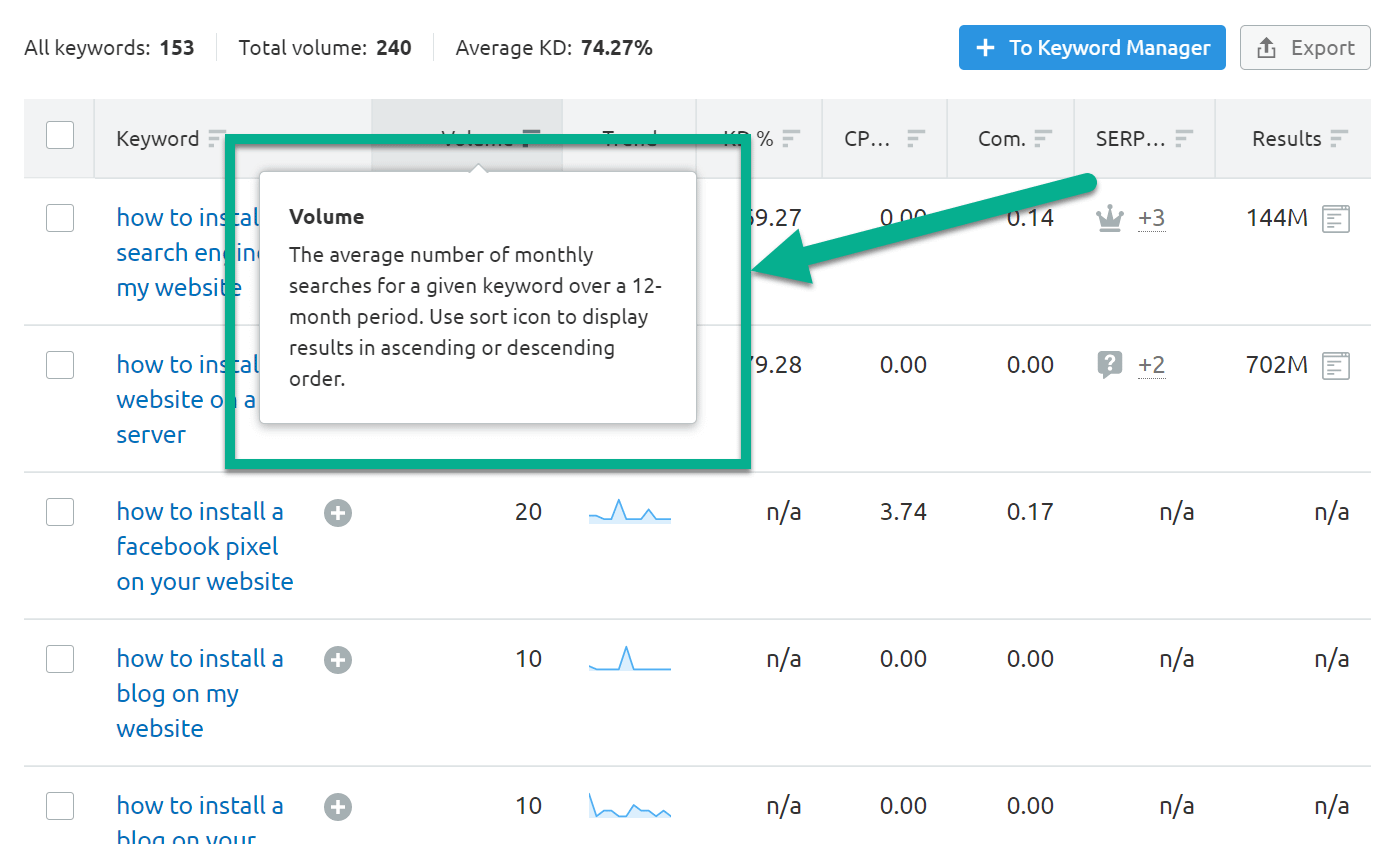The height and width of the screenshot is (844, 1375).
Task: Click the crown SERP feature icon
Action: tap(1110, 218)
